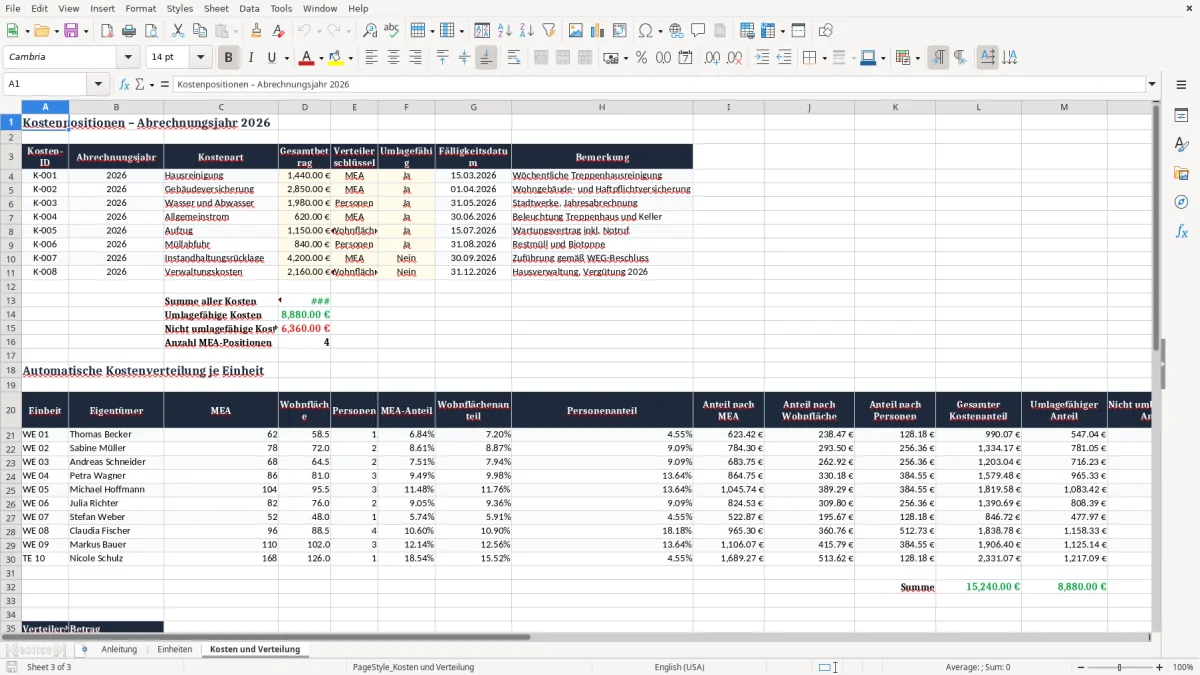Screen dimensions: 1200x675
Task: Click the Select Function sigma button
Action: (x=142, y=84)
